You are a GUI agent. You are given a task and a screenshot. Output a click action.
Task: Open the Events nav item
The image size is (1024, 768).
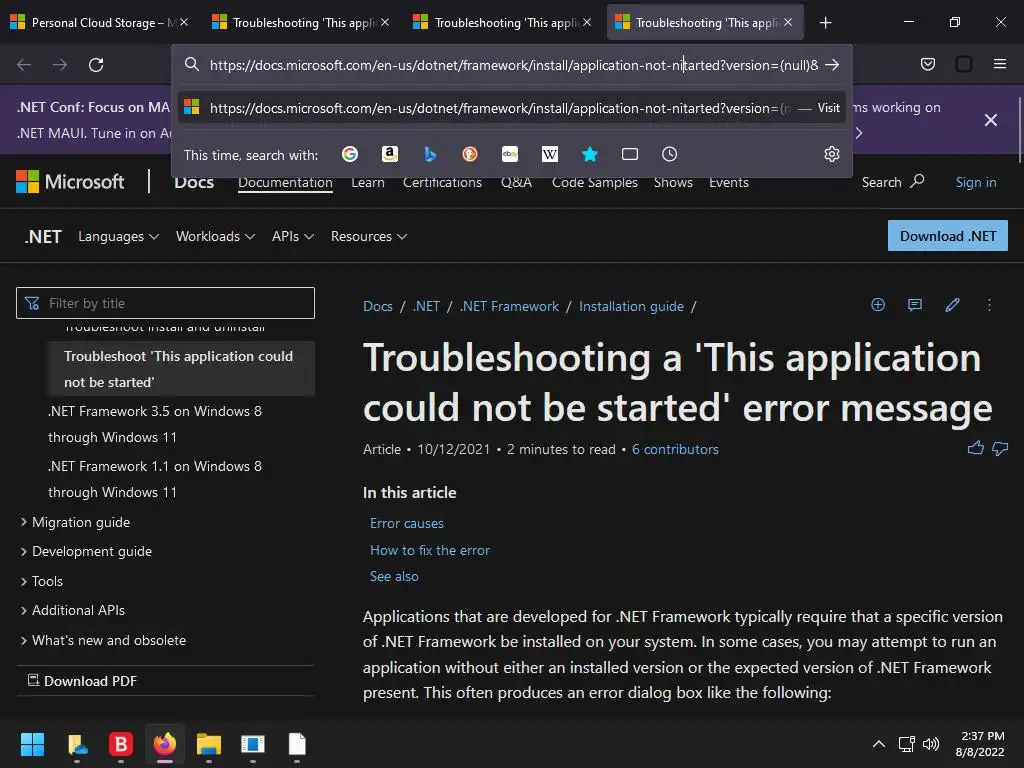click(729, 182)
